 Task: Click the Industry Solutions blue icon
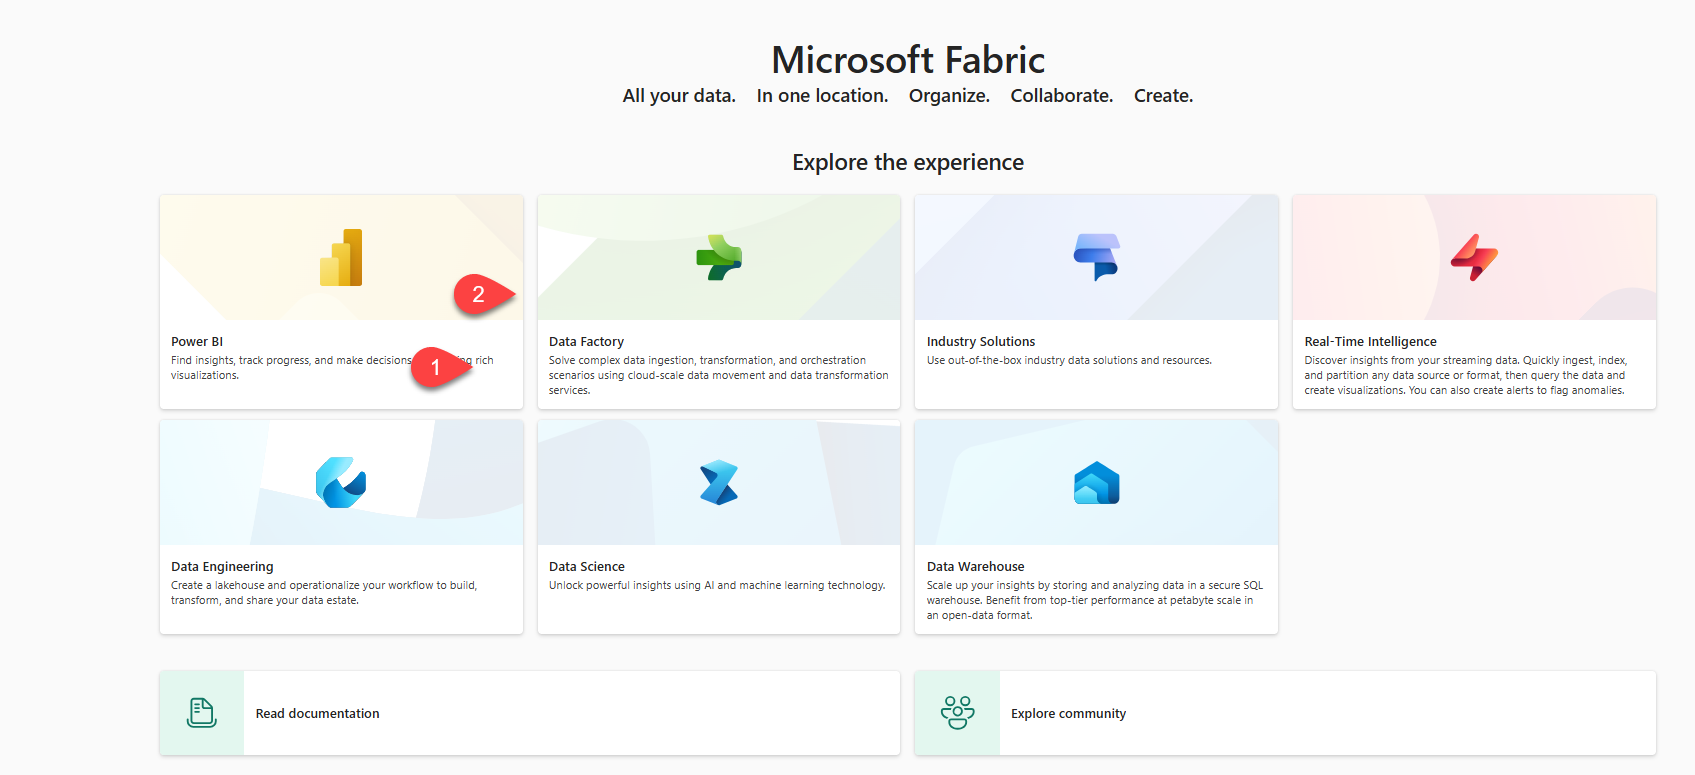(x=1097, y=258)
